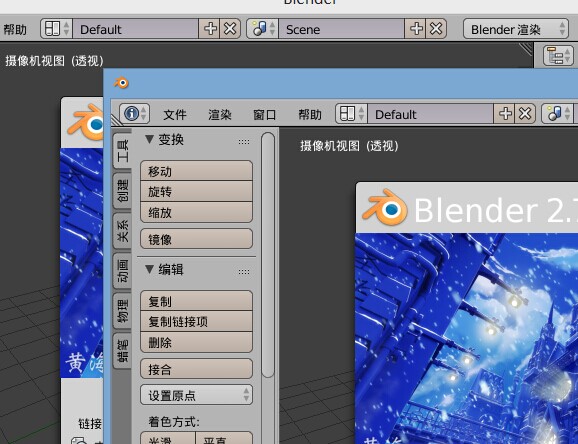578x444 pixels.
Task: Click the 旋转 button
Action: tap(196, 191)
